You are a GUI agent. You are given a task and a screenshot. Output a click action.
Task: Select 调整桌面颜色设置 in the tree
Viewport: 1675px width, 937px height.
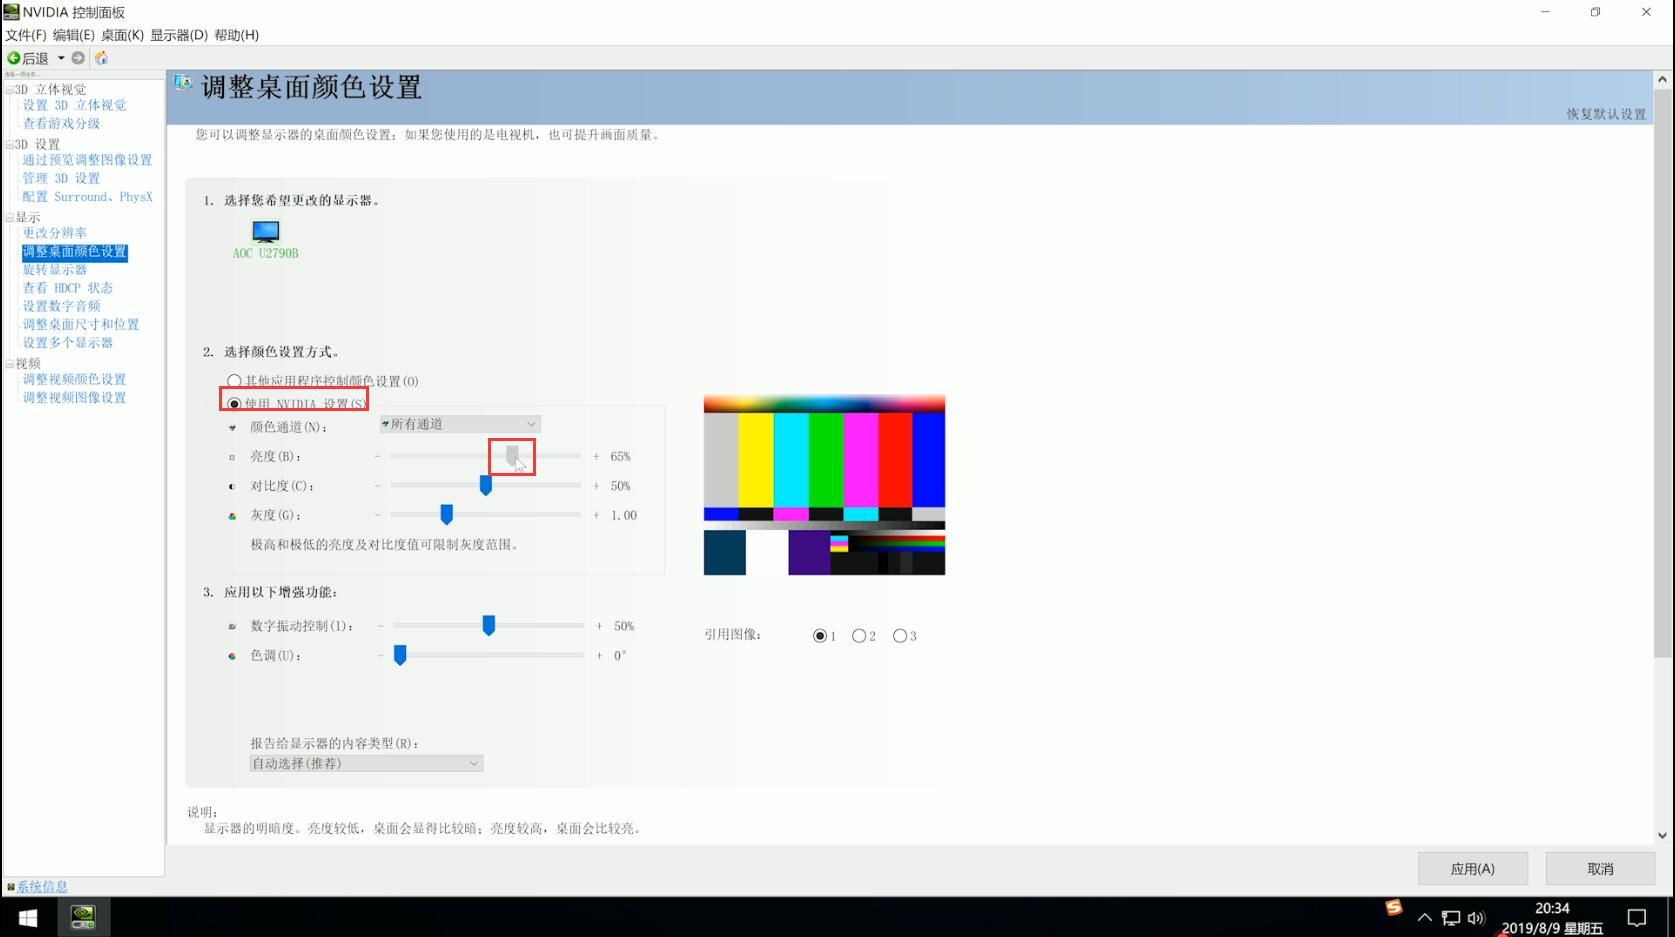click(75, 252)
